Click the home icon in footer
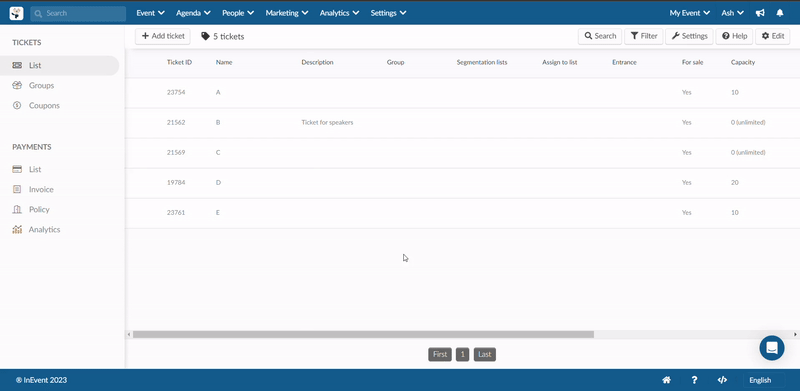This screenshot has height=391, width=800. pos(666,380)
